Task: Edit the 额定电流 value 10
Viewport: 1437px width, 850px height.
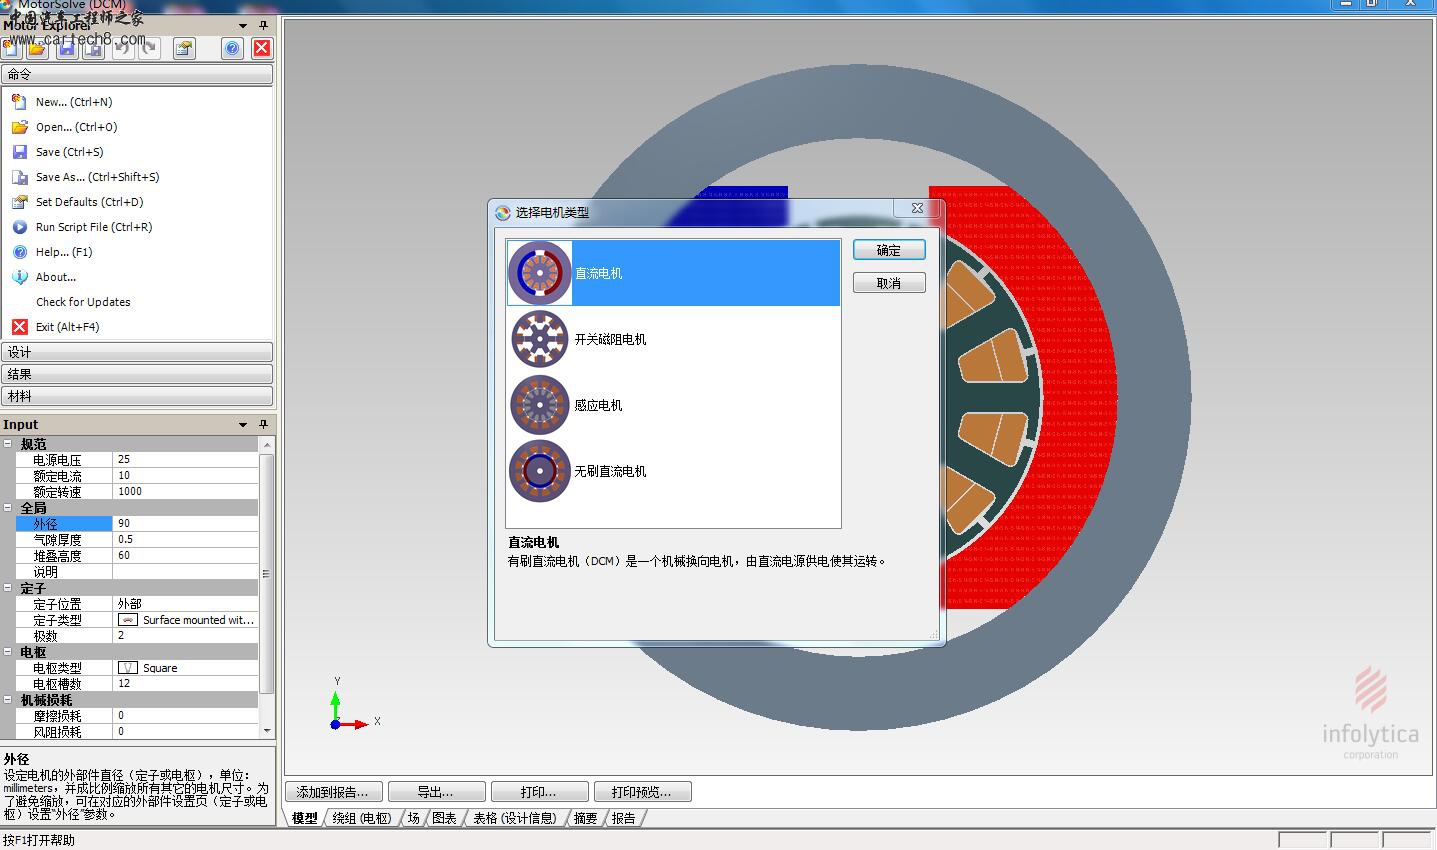Action: coord(185,476)
